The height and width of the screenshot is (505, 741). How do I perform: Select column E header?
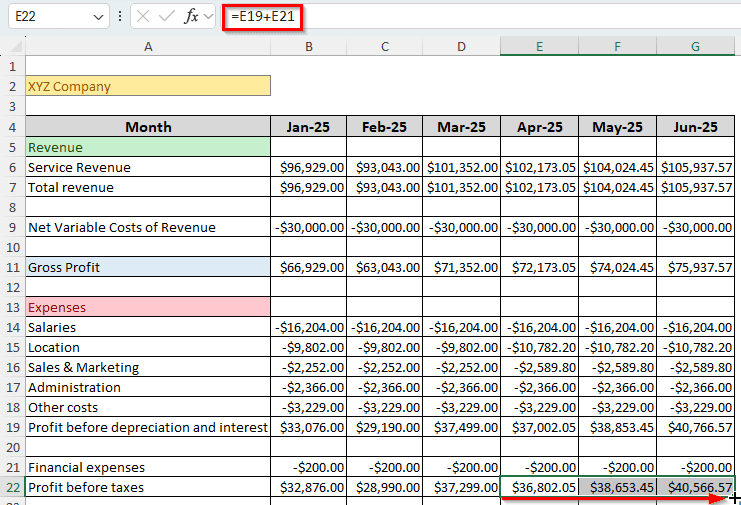point(539,46)
